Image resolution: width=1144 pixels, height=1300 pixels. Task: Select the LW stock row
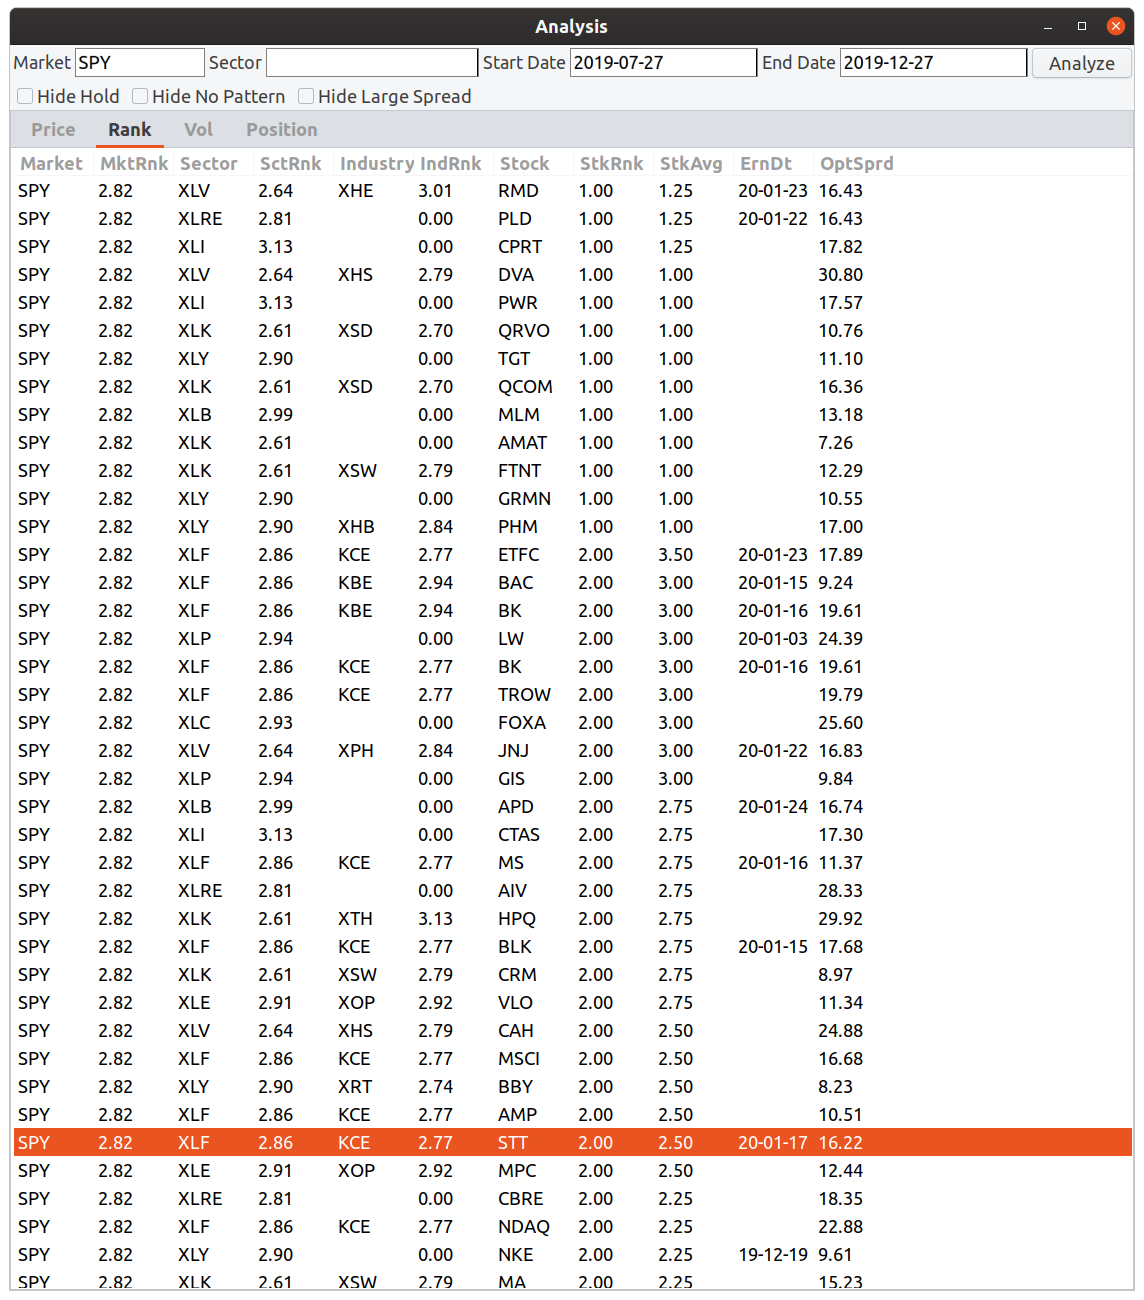coord(573,639)
